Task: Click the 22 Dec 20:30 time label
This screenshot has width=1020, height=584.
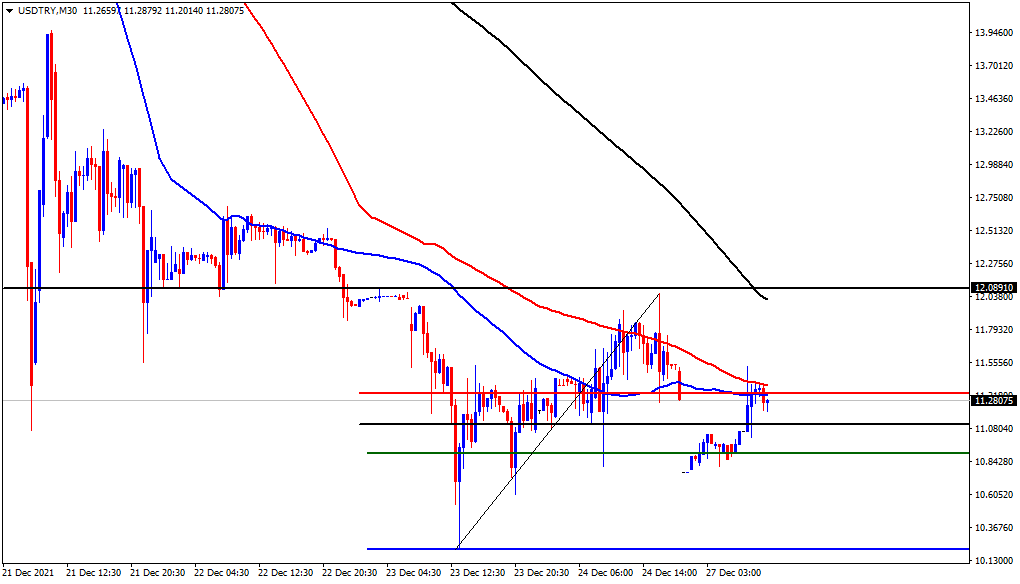Action: (350, 573)
